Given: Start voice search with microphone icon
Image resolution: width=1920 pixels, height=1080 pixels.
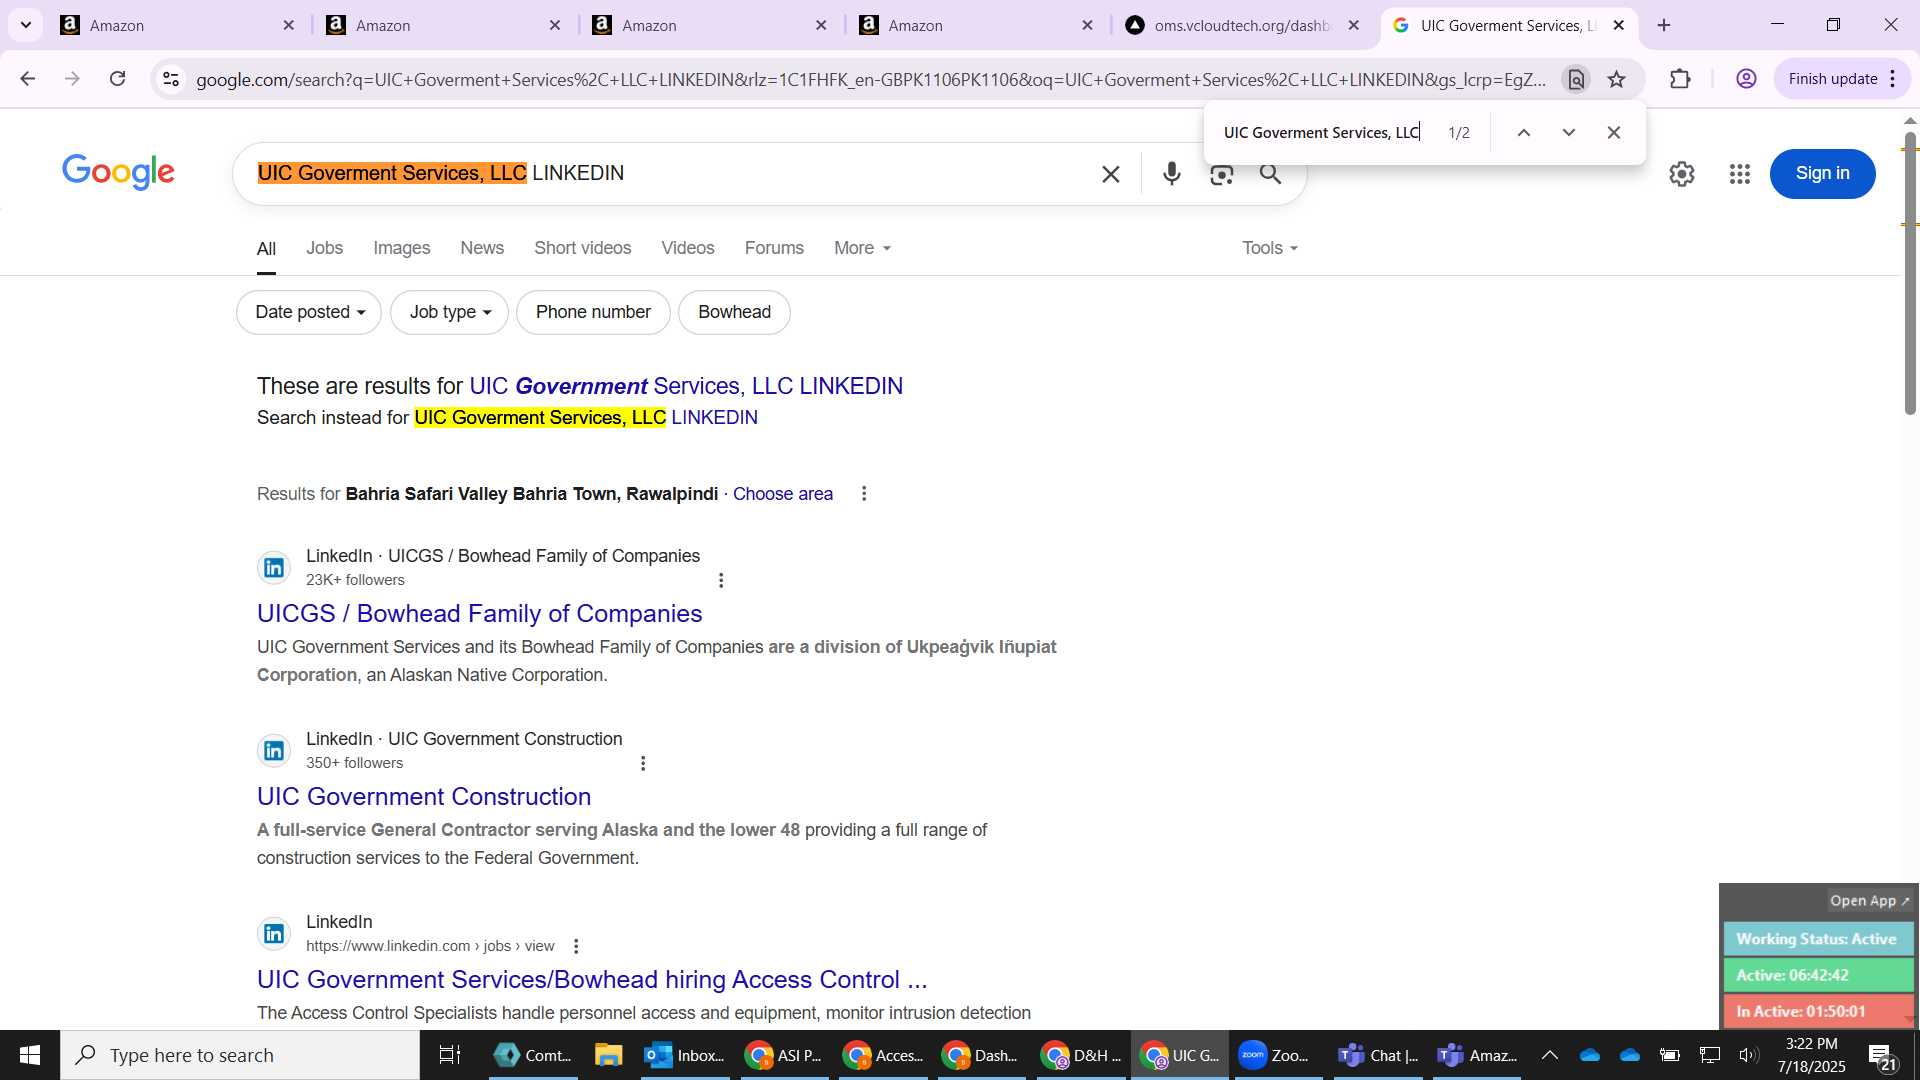Looking at the screenshot, I should 1172,174.
